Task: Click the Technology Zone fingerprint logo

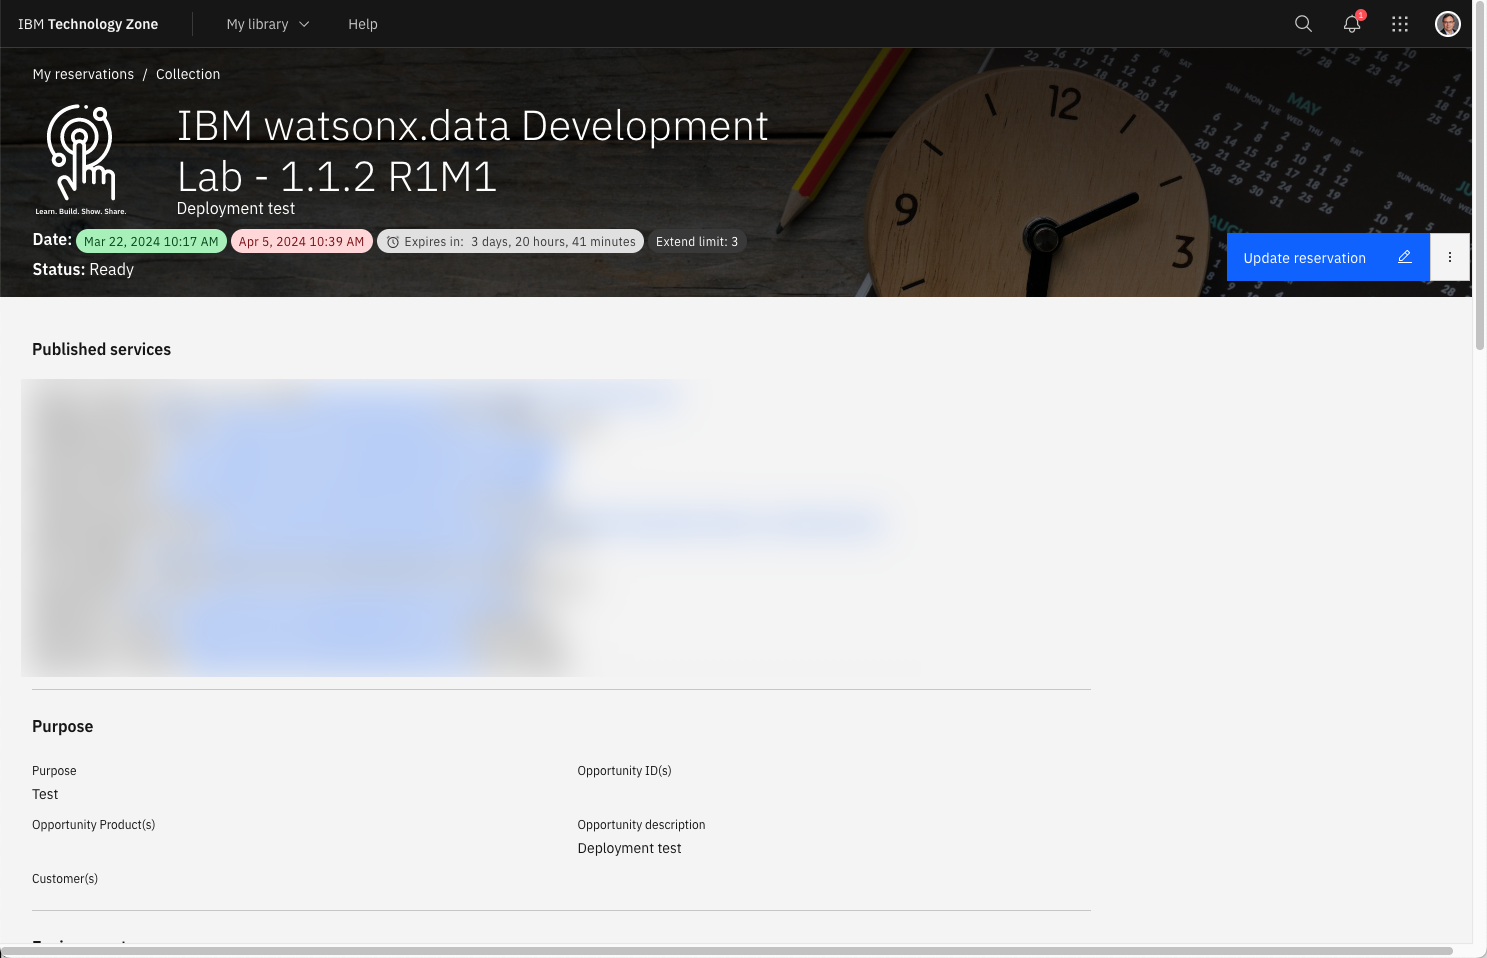Action: (x=81, y=159)
